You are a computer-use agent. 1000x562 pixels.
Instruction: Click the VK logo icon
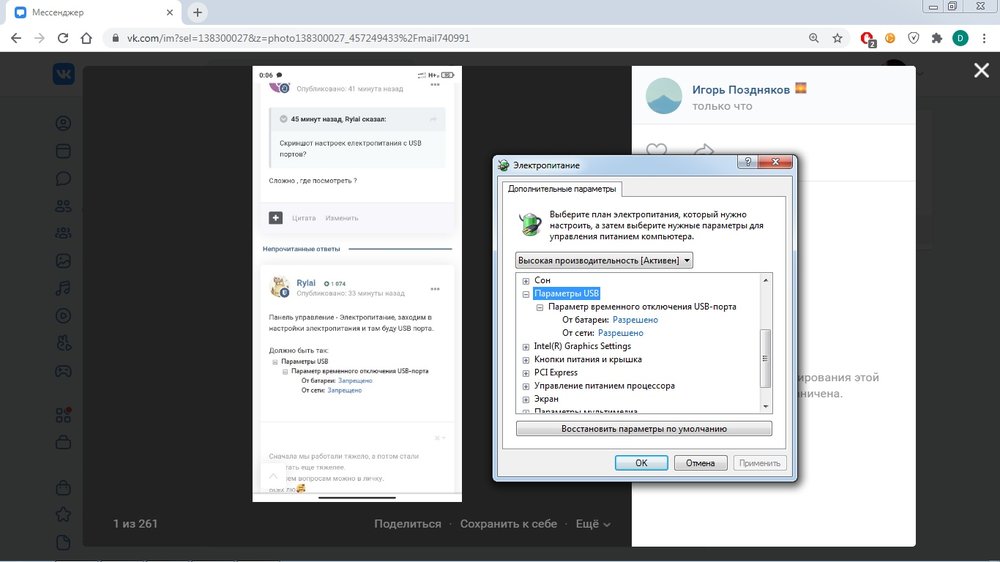64,73
